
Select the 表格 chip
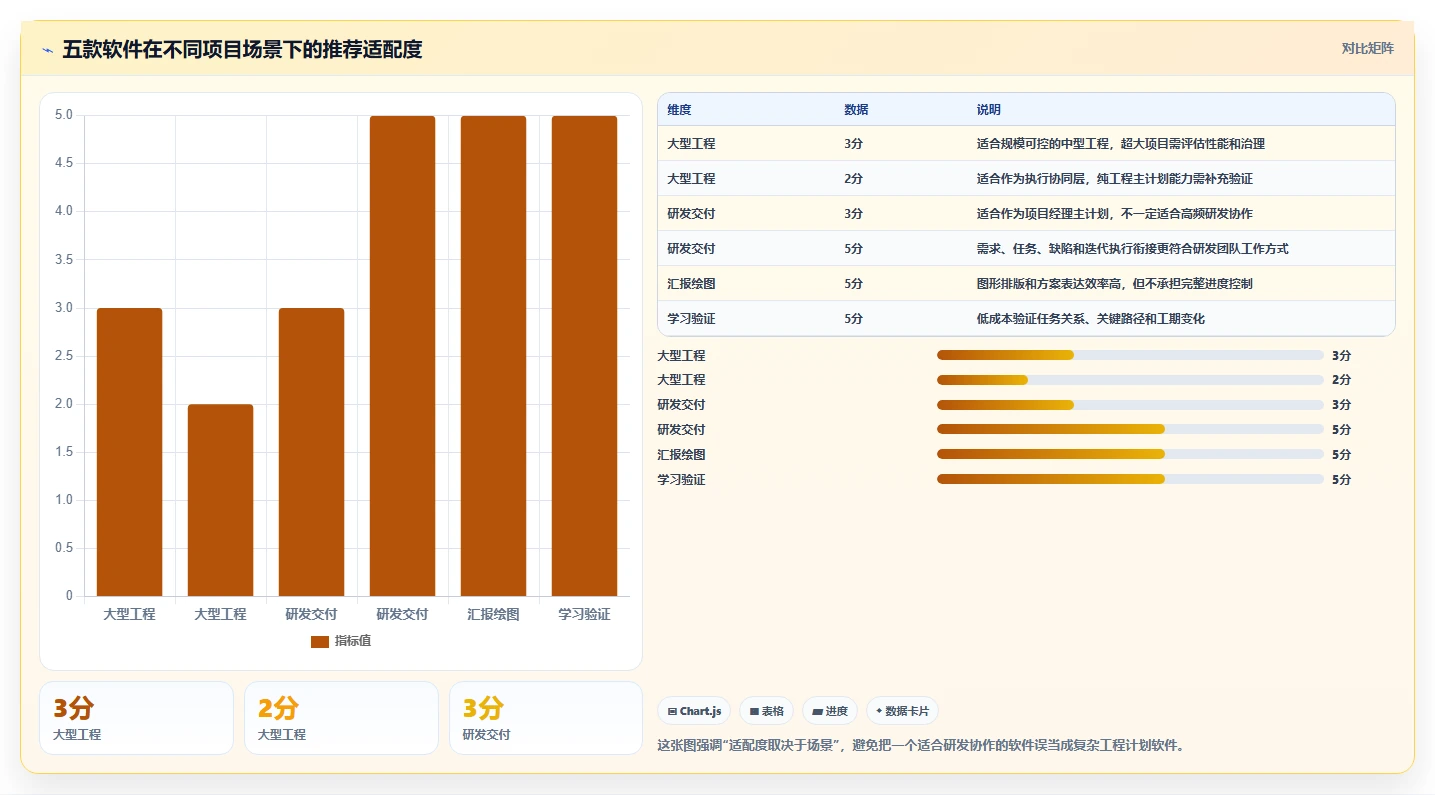[766, 711]
